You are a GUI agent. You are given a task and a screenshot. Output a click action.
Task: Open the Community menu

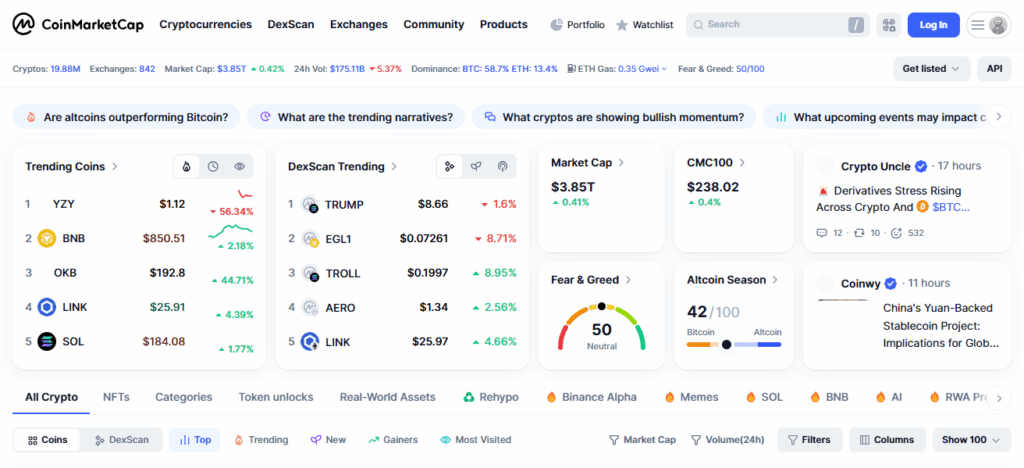(434, 25)
